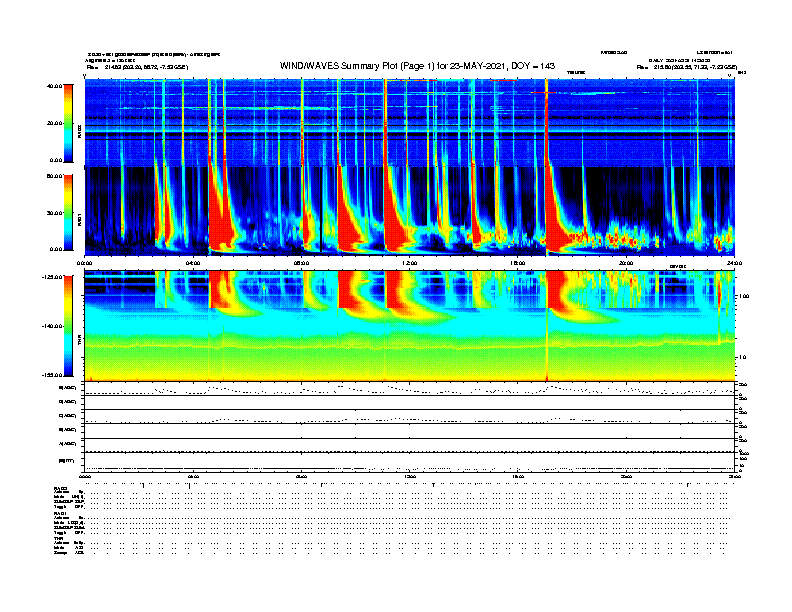792x612 pixels.
Task: Click the 100 label on TNR right axis
Action: tap(744, 296)
